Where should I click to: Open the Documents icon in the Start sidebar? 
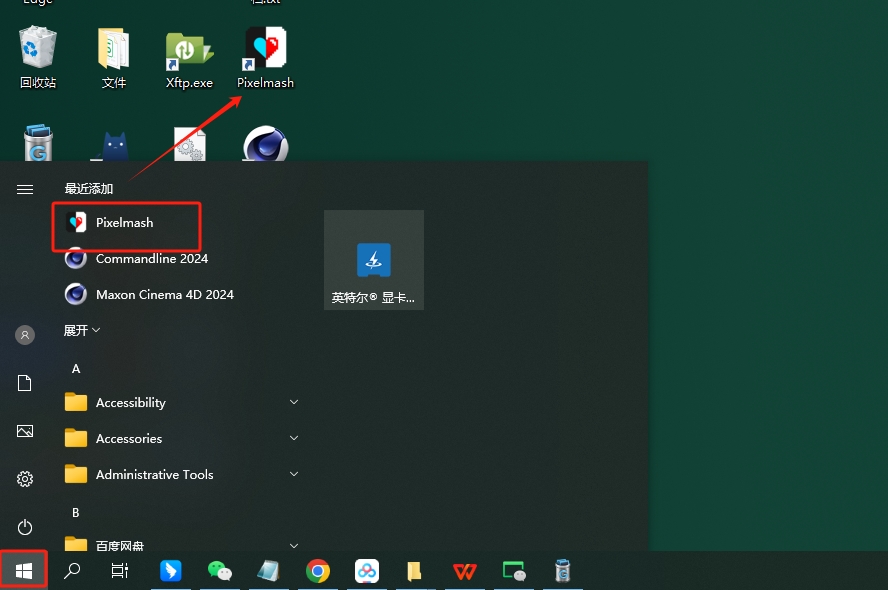(x=25, y=383)
